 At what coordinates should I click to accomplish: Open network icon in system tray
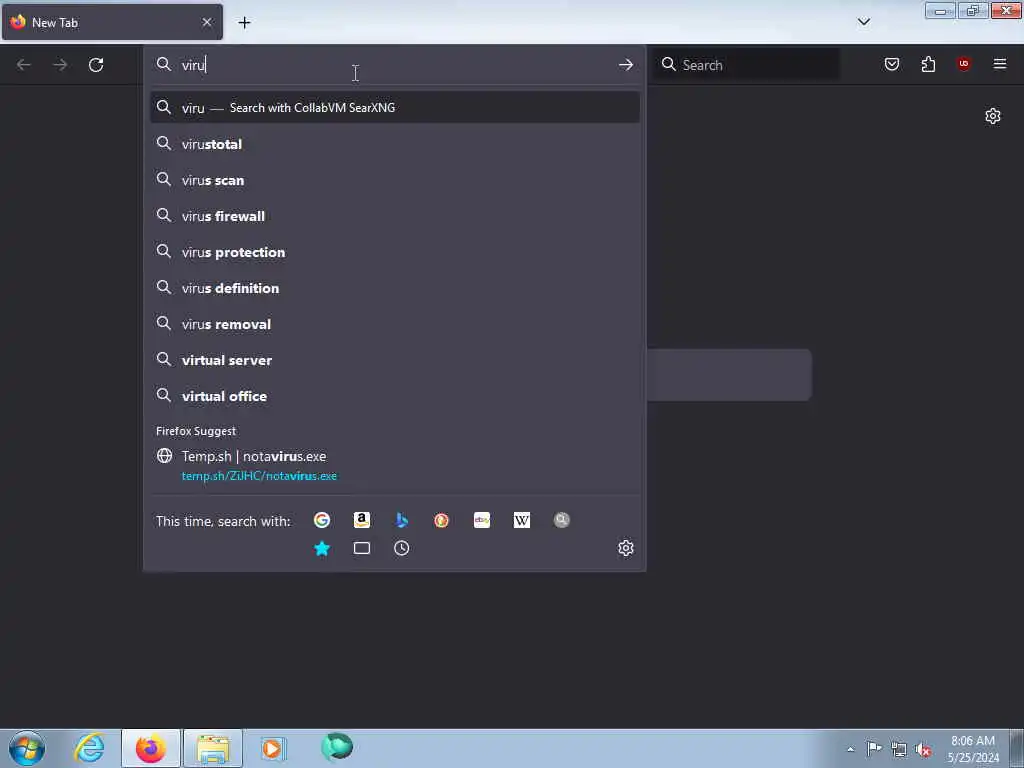point(899,750)
